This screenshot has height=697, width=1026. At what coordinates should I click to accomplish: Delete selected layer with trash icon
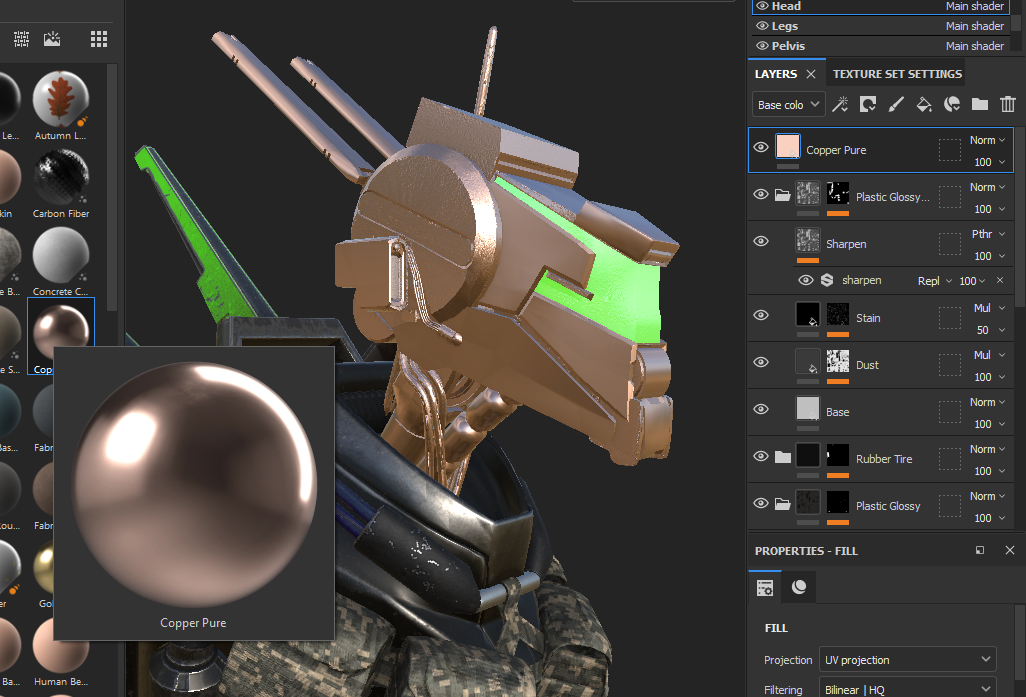tap(1008, 104)
